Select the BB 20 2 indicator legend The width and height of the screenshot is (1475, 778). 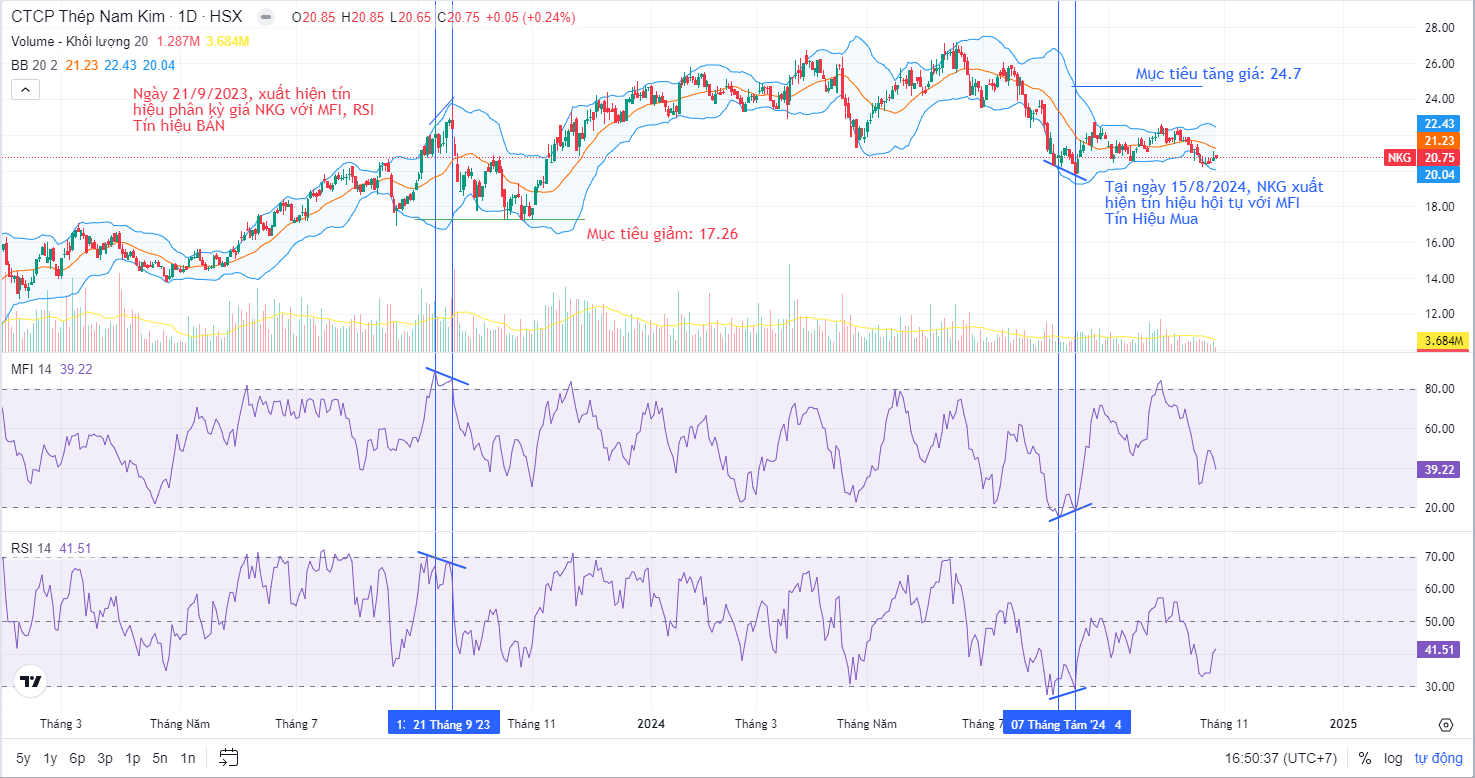point(34,65)
